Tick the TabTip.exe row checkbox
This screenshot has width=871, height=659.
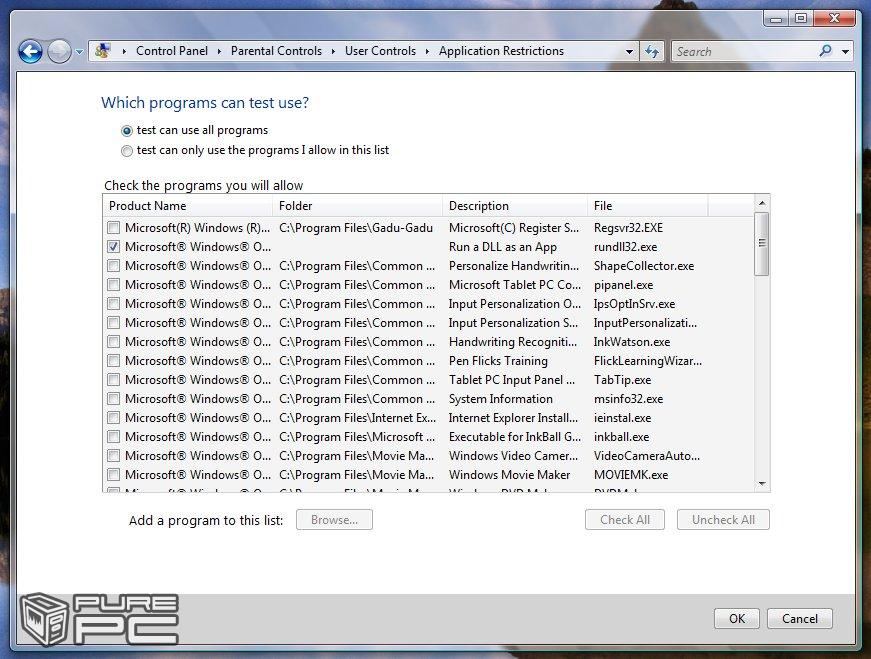pos(113,380)
